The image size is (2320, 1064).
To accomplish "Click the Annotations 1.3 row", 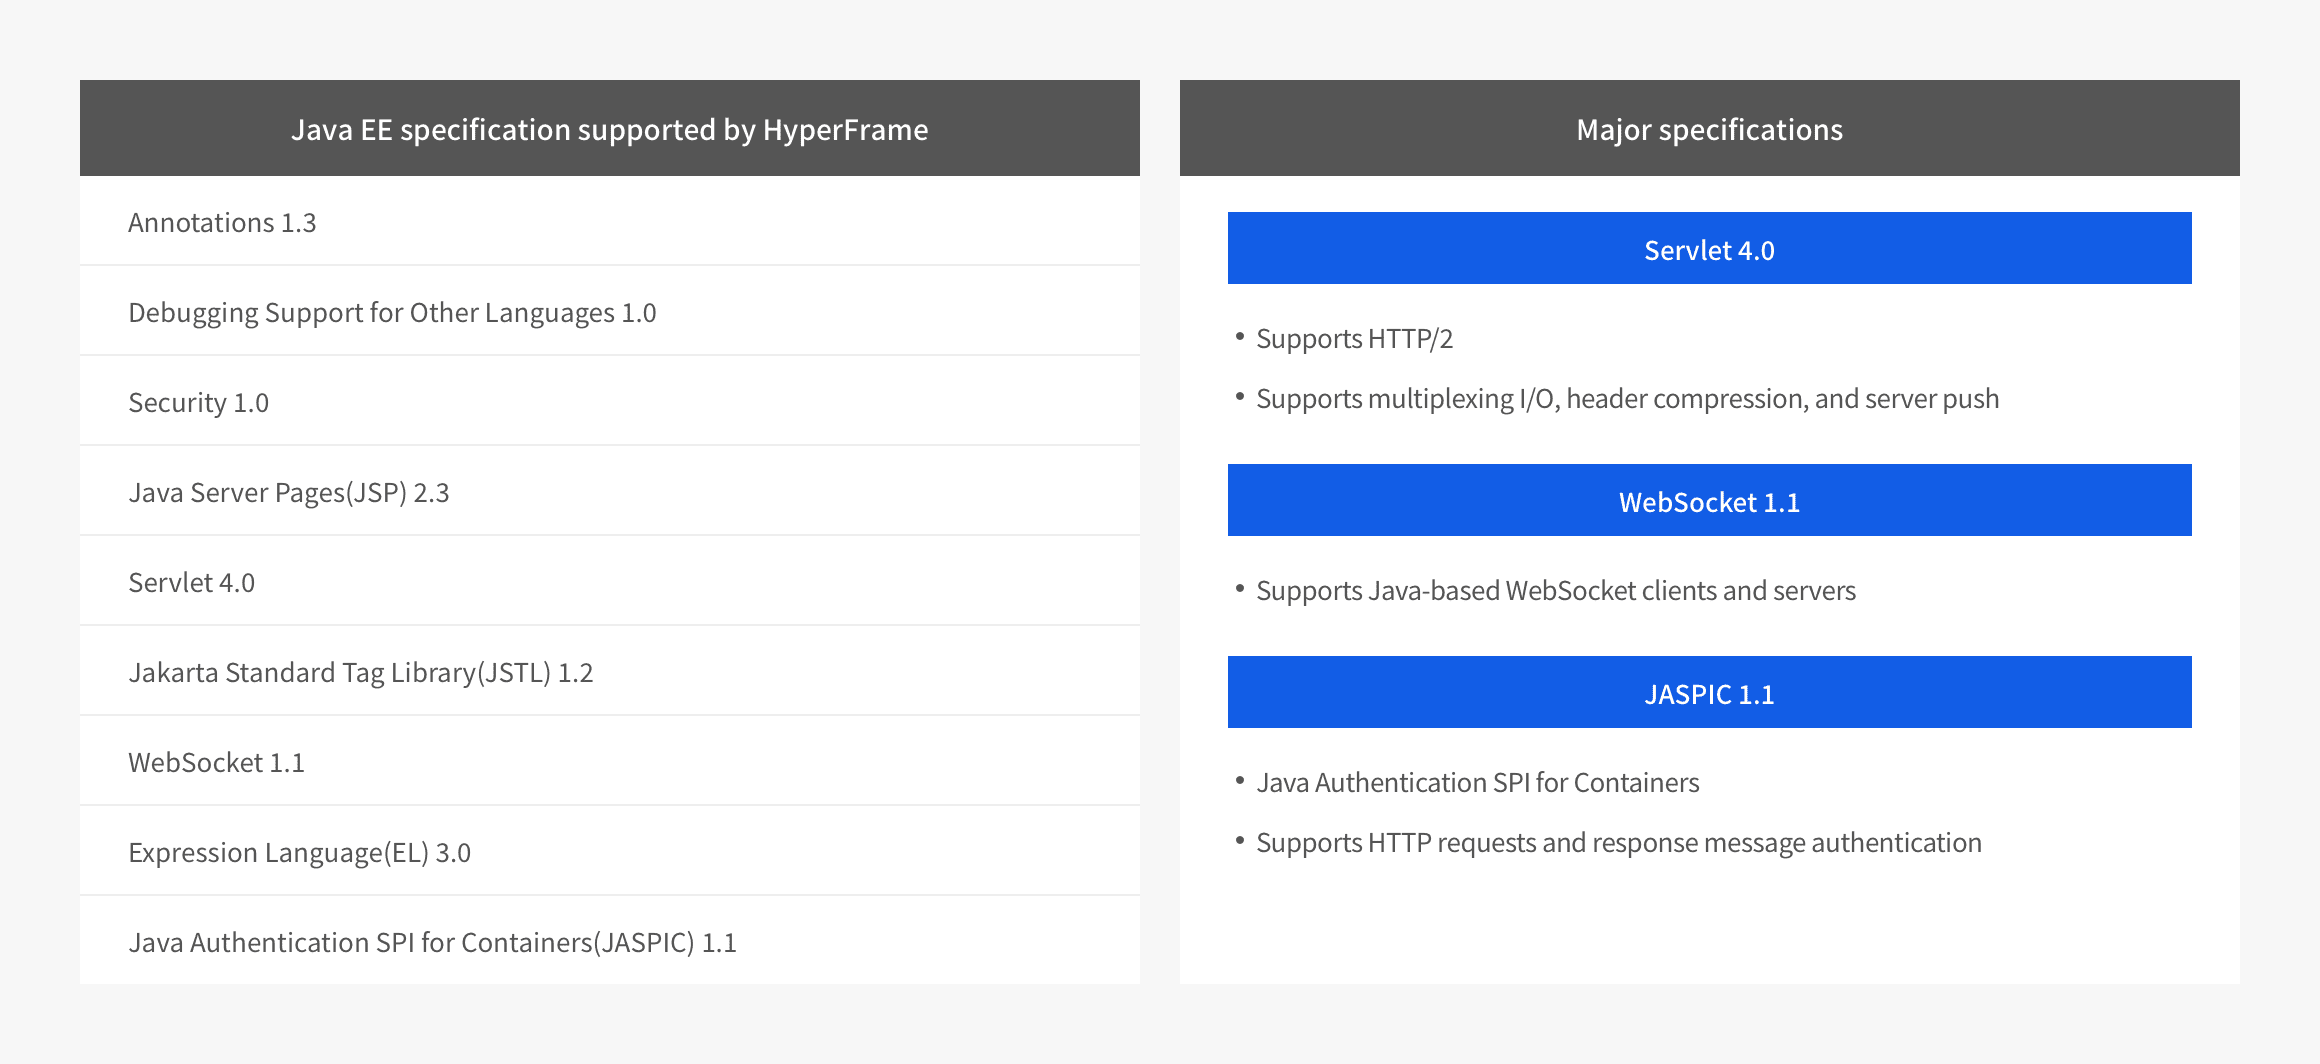I will (x=222, y=222).
